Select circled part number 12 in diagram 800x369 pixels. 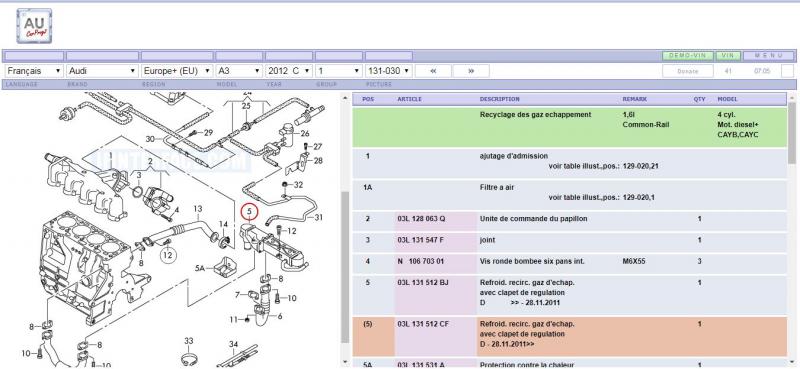(x=167, y=254)
